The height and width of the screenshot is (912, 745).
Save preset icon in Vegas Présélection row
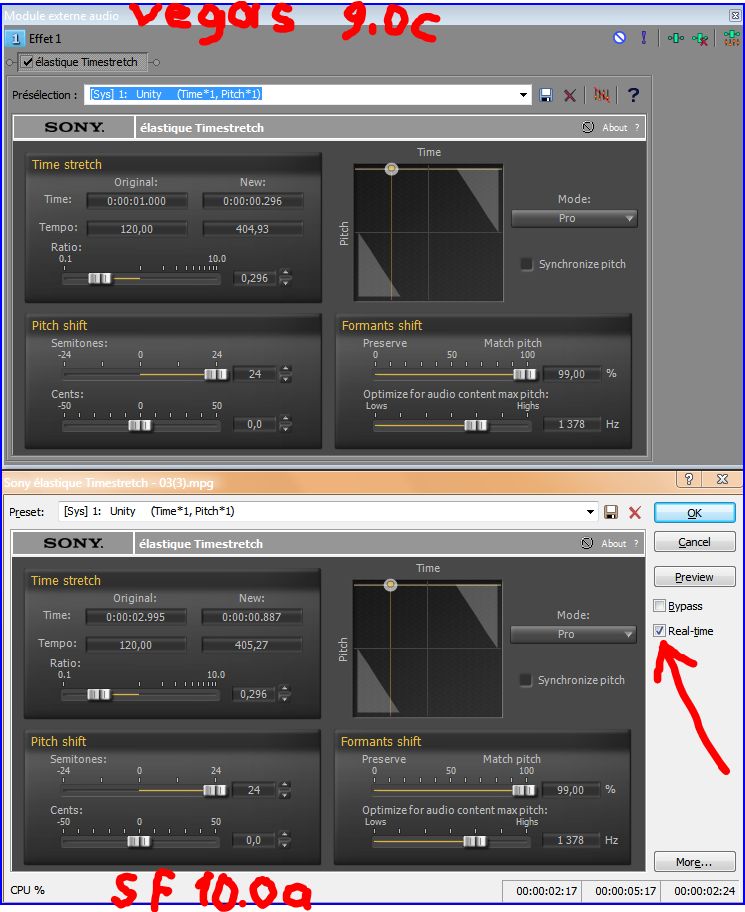coord(546,95)
